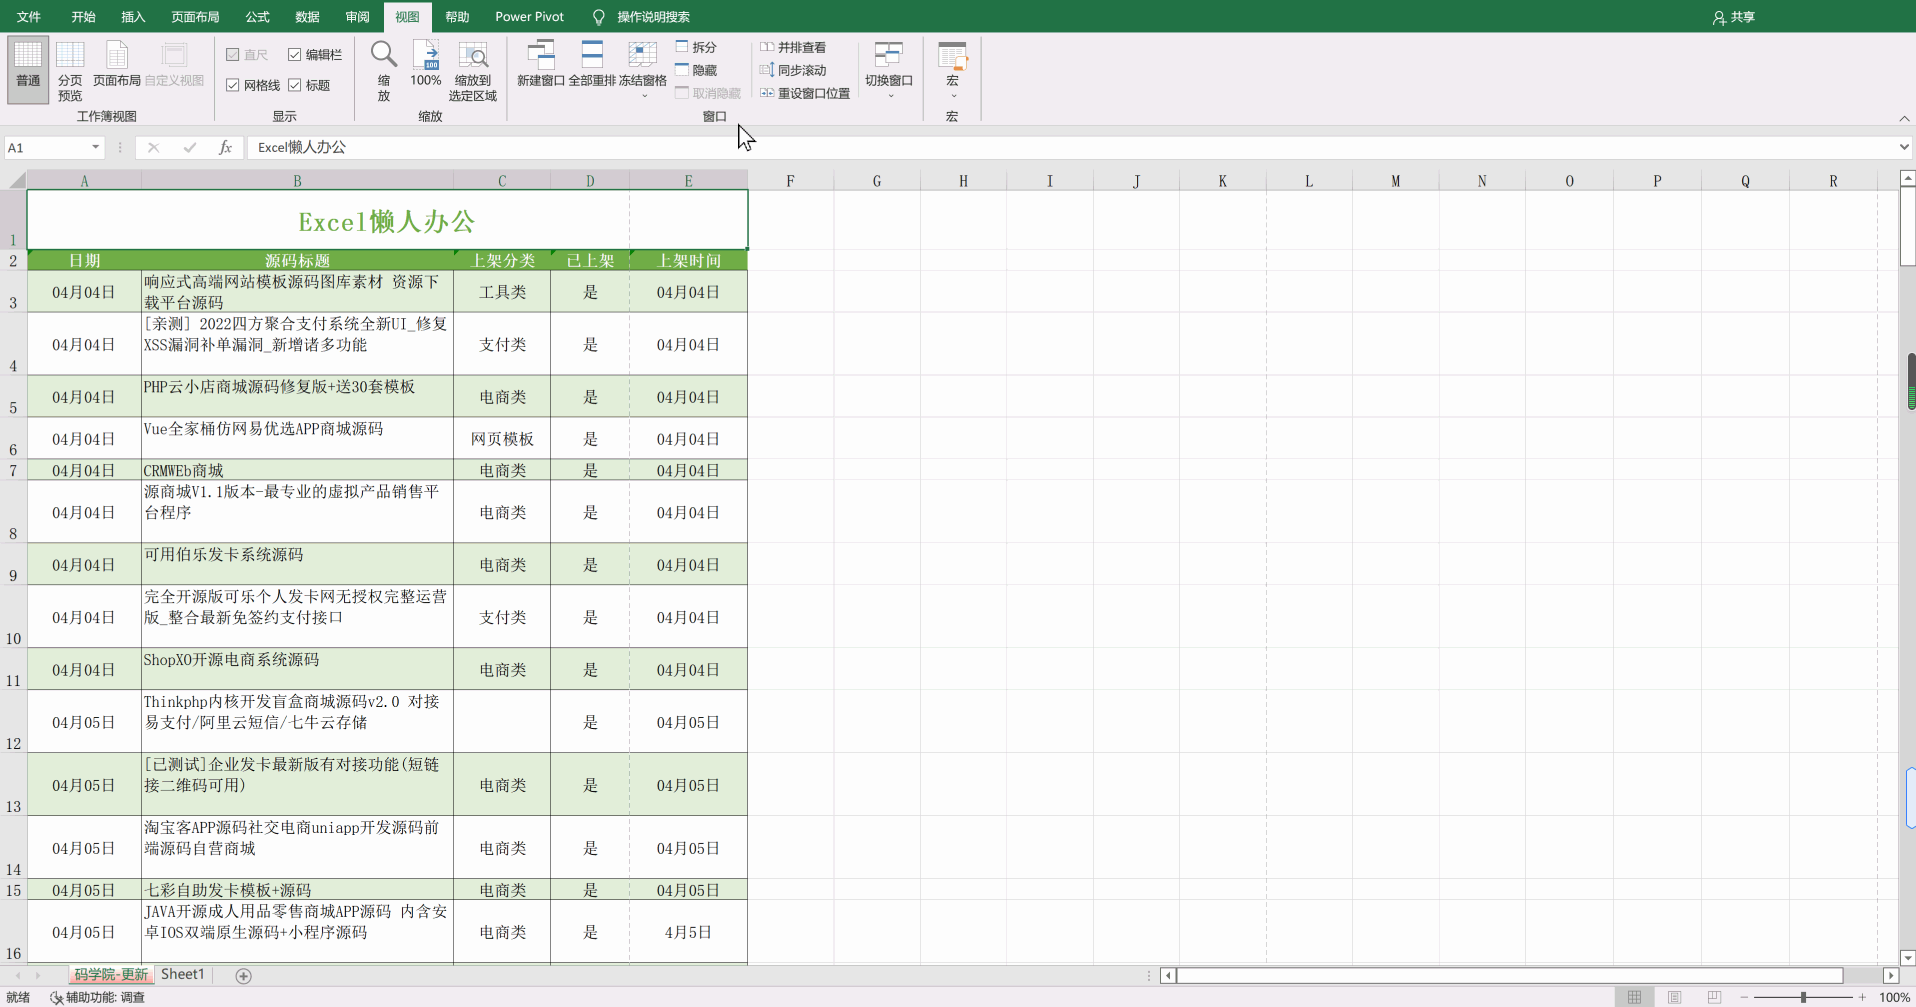Toggle the 网格线 gridlines checkbox
Image resolution: width=1916 pixels, height=1007 pixels.
(x=253, y=85)
